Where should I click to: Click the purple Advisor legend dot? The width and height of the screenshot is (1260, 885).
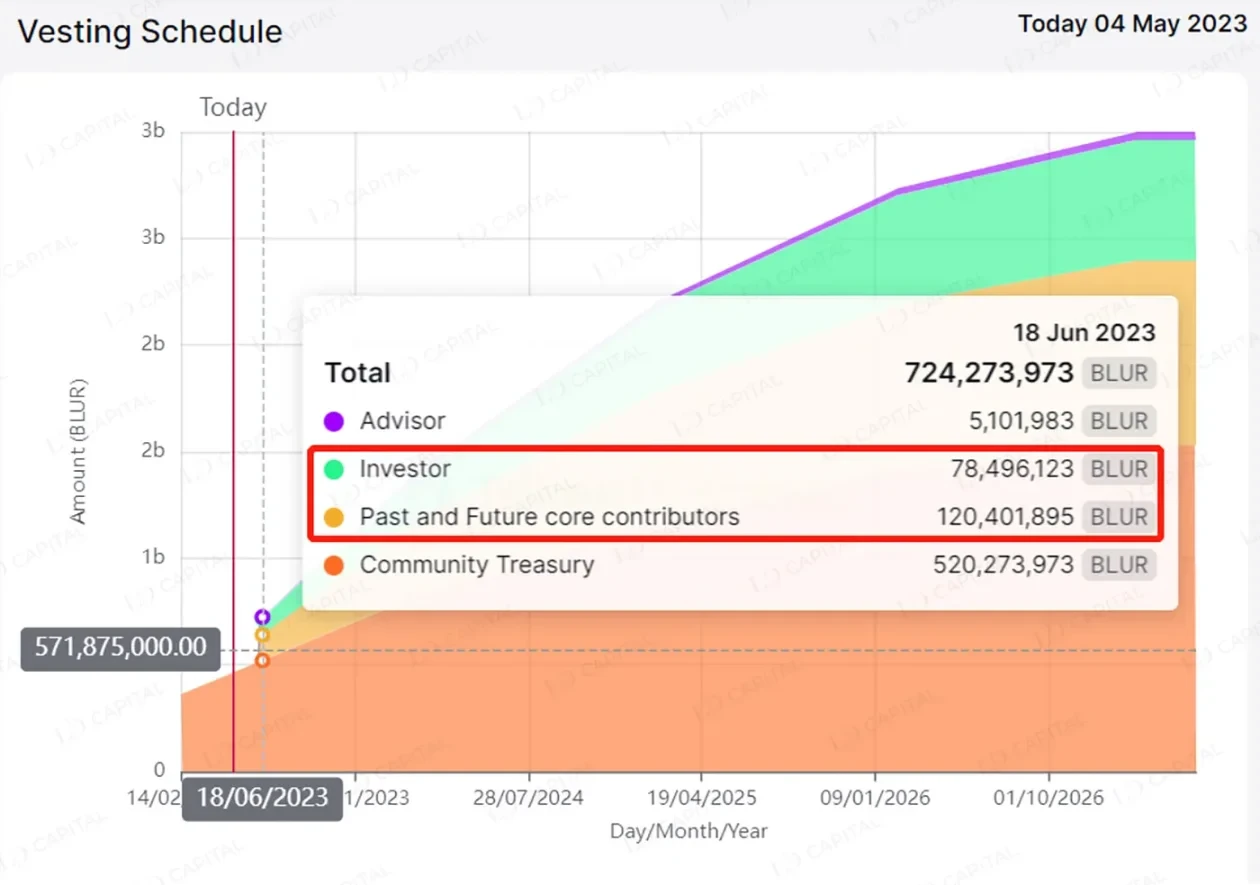click(x=334, y=421)
